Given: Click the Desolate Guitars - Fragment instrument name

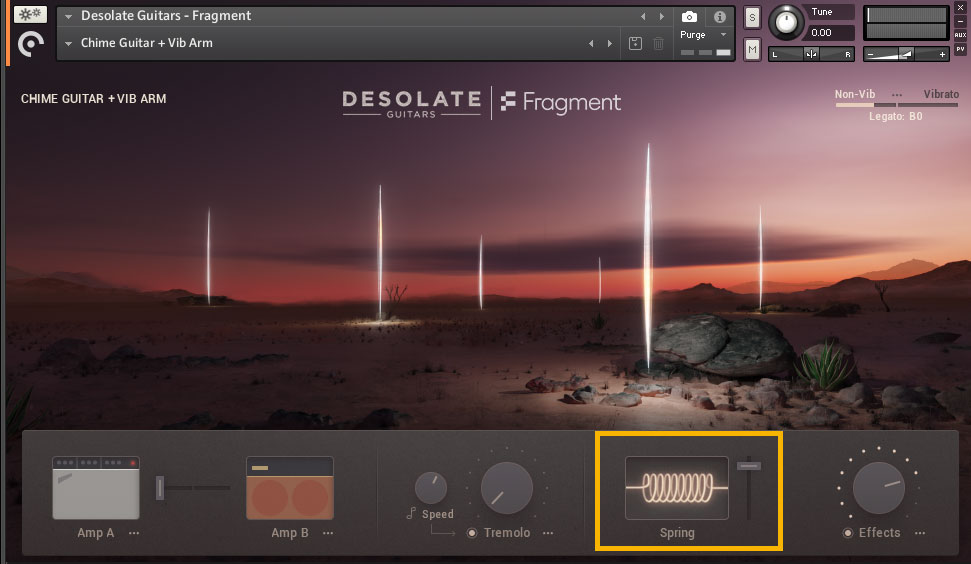Looking at the screenshot, I should (166, 16).
